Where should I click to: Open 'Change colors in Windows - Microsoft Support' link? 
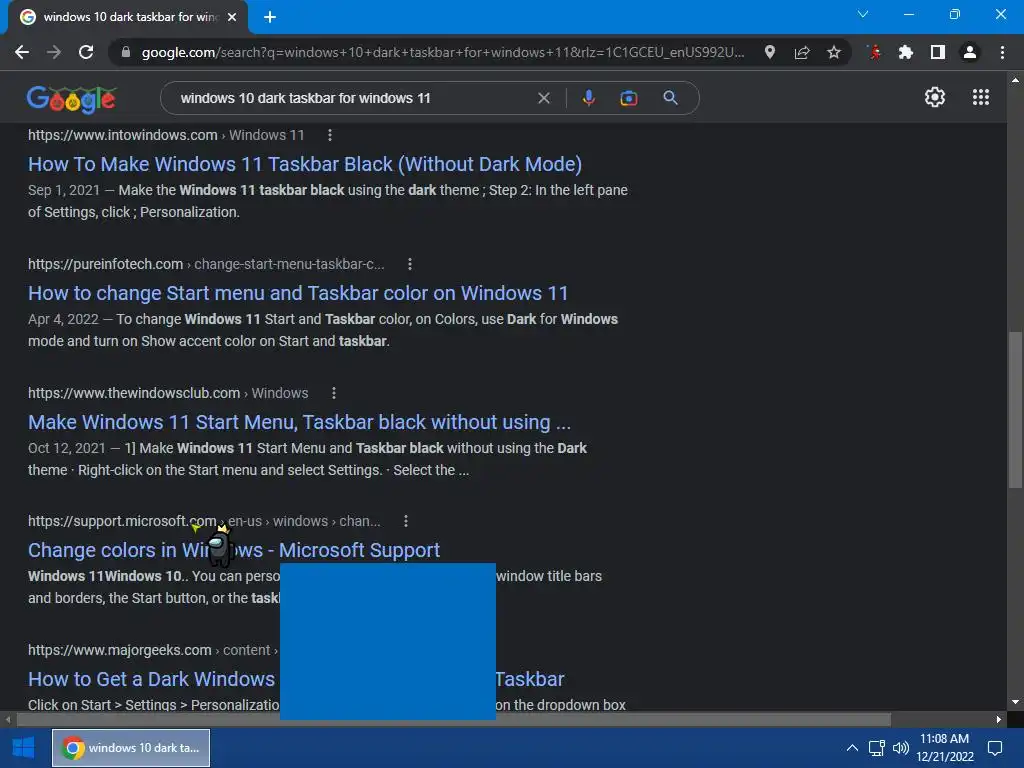234,550
